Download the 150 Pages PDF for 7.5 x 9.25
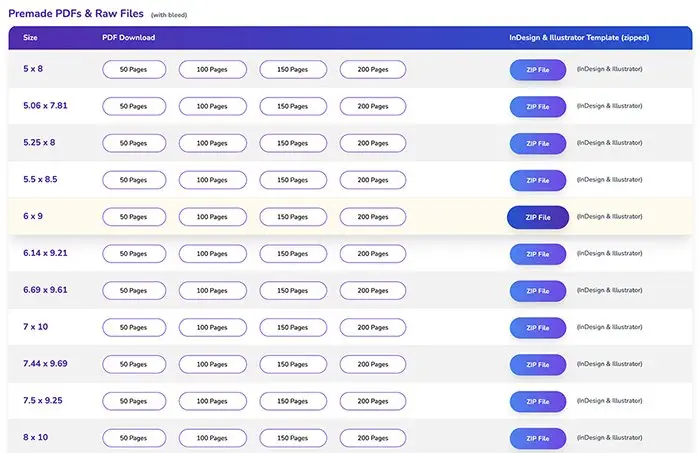This screenshot has height=453, width=700. [293, 401]
